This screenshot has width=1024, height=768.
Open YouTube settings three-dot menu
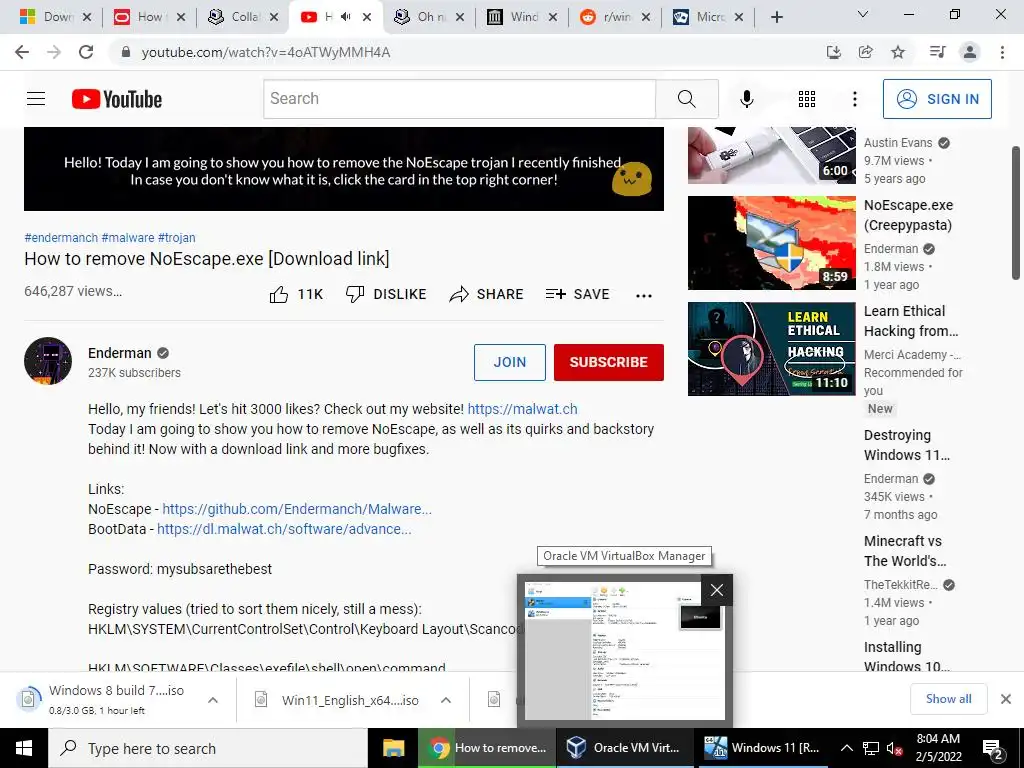(x=854, y=99)
